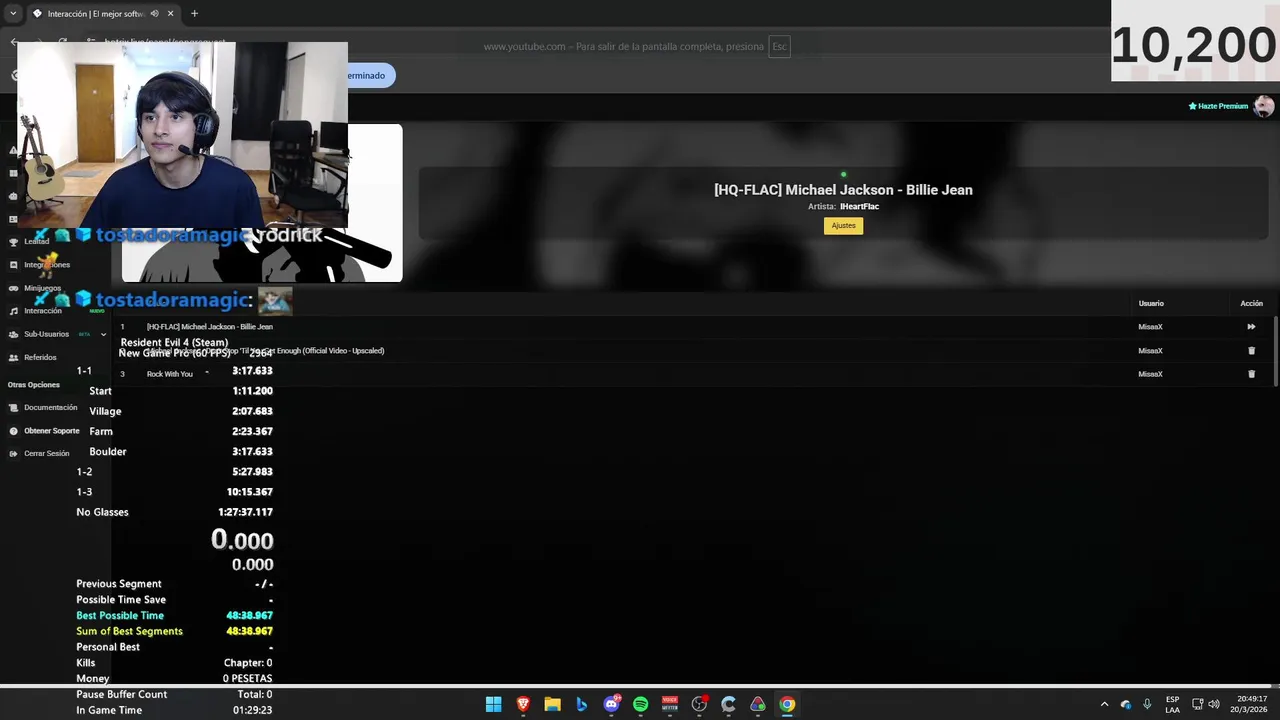
Task: Open Interacción in the sidebar
Action: point(43,311)
